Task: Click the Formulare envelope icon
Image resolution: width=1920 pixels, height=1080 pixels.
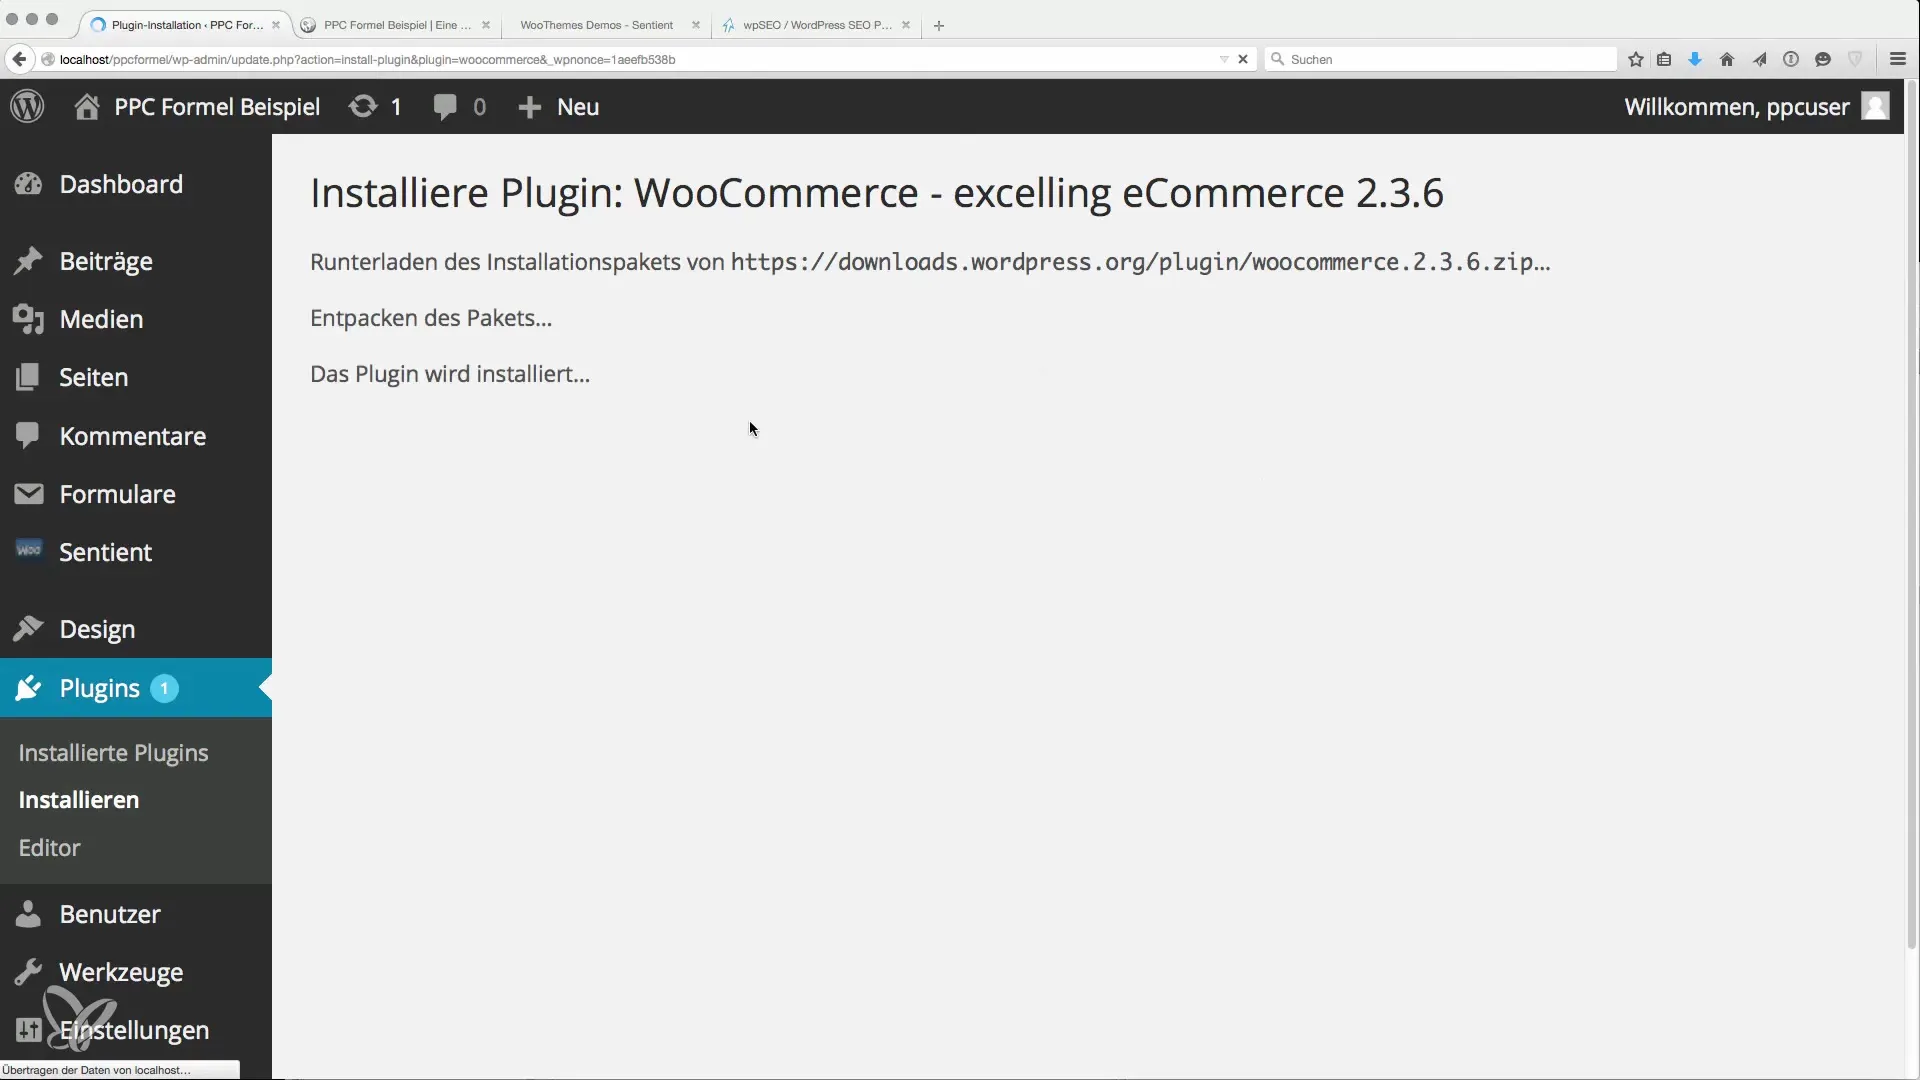Action: pos(28,494)
